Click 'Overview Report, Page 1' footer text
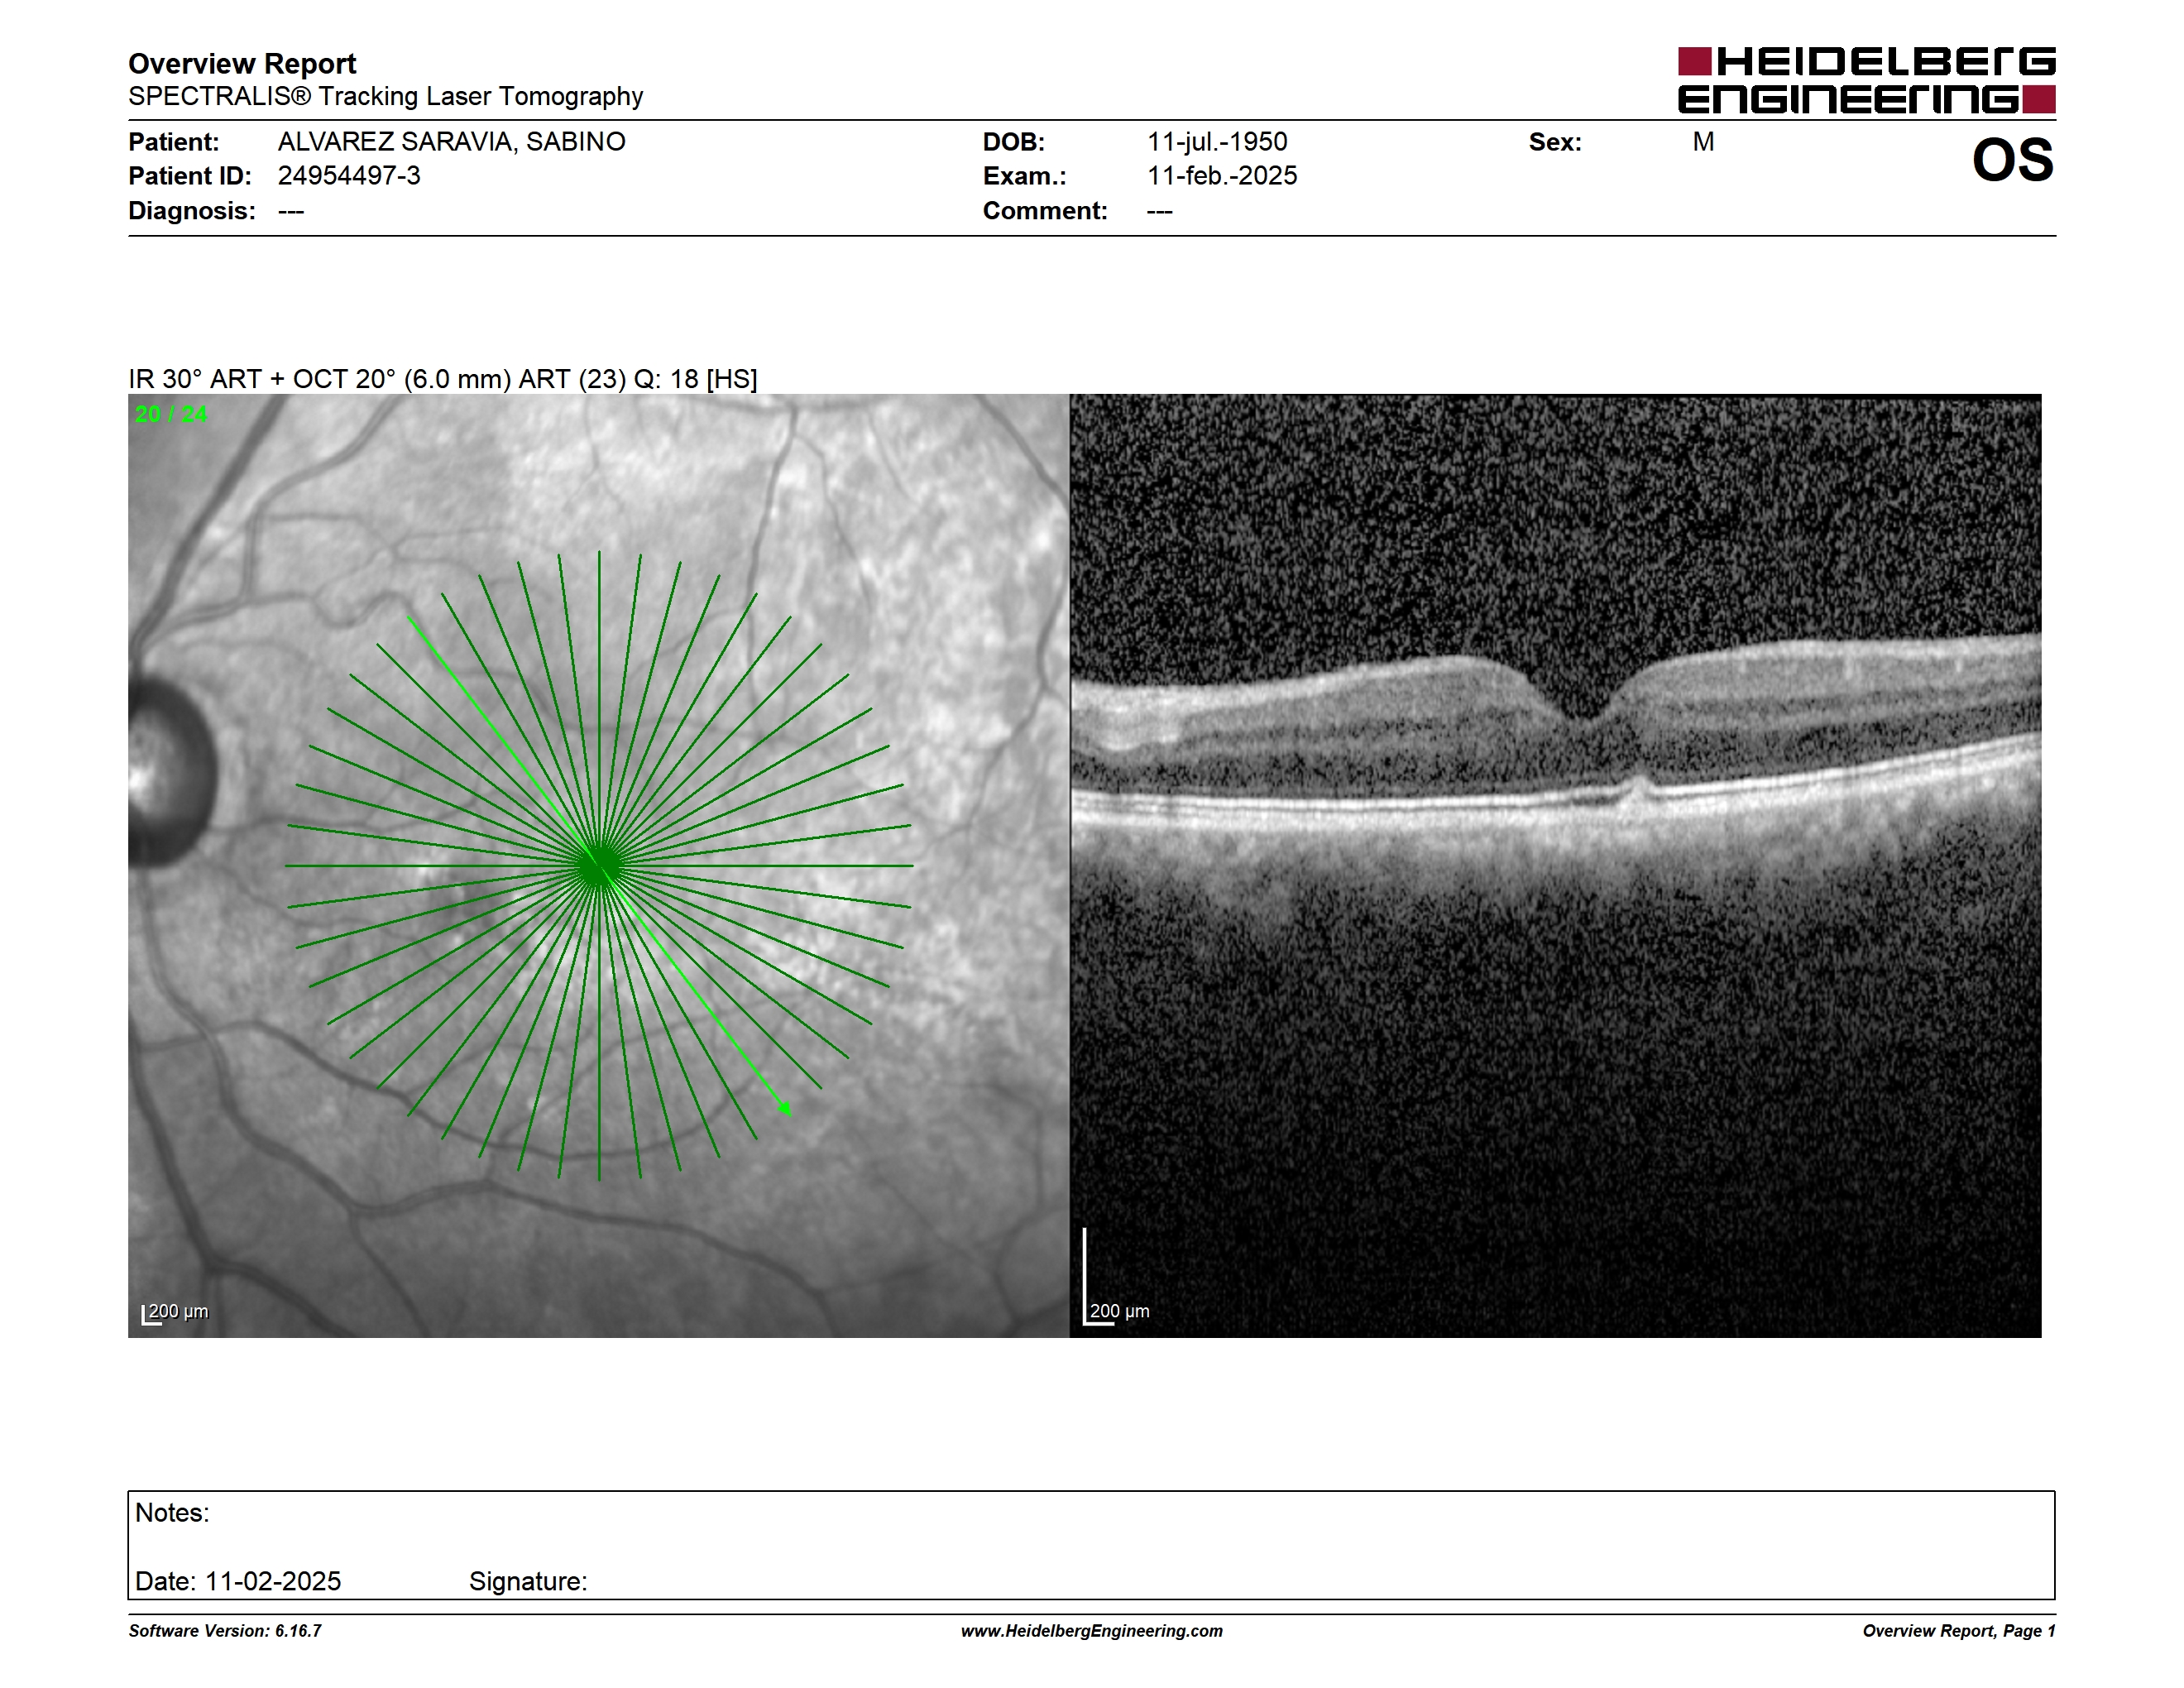The image size is (2184, 1688). tap(1959, 1631)
